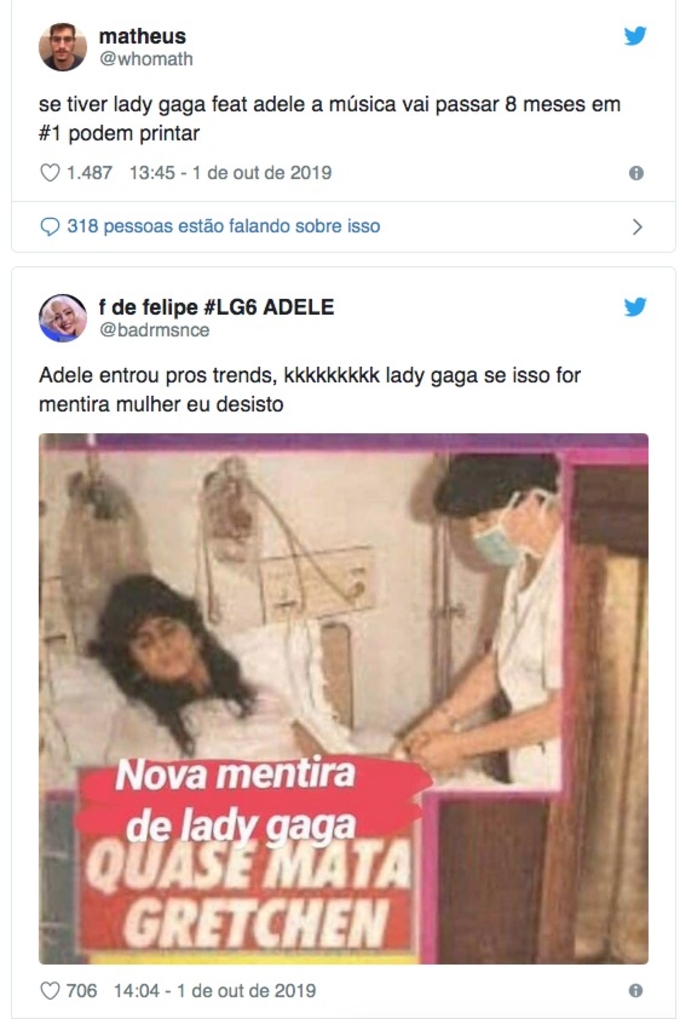The width and height of the screenshot is (680, 1019).
Task: Like matheus's tweet with the heart icon
Action: (50, 173)
